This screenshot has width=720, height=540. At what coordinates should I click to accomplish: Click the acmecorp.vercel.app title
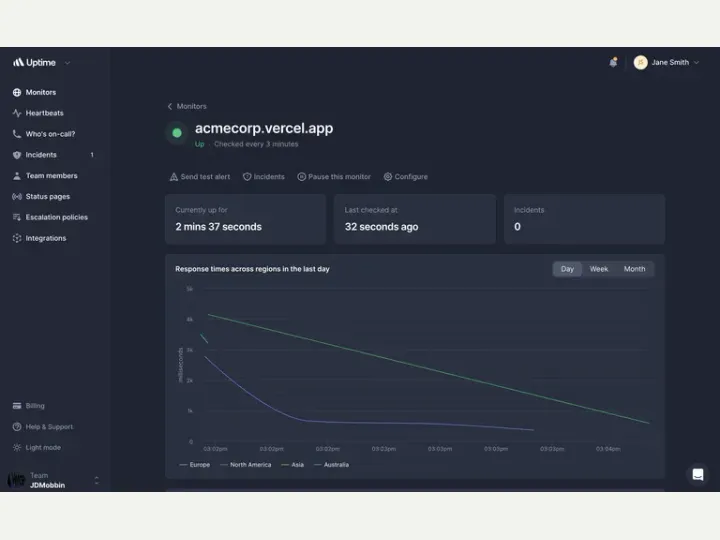[x=264, y=128]
